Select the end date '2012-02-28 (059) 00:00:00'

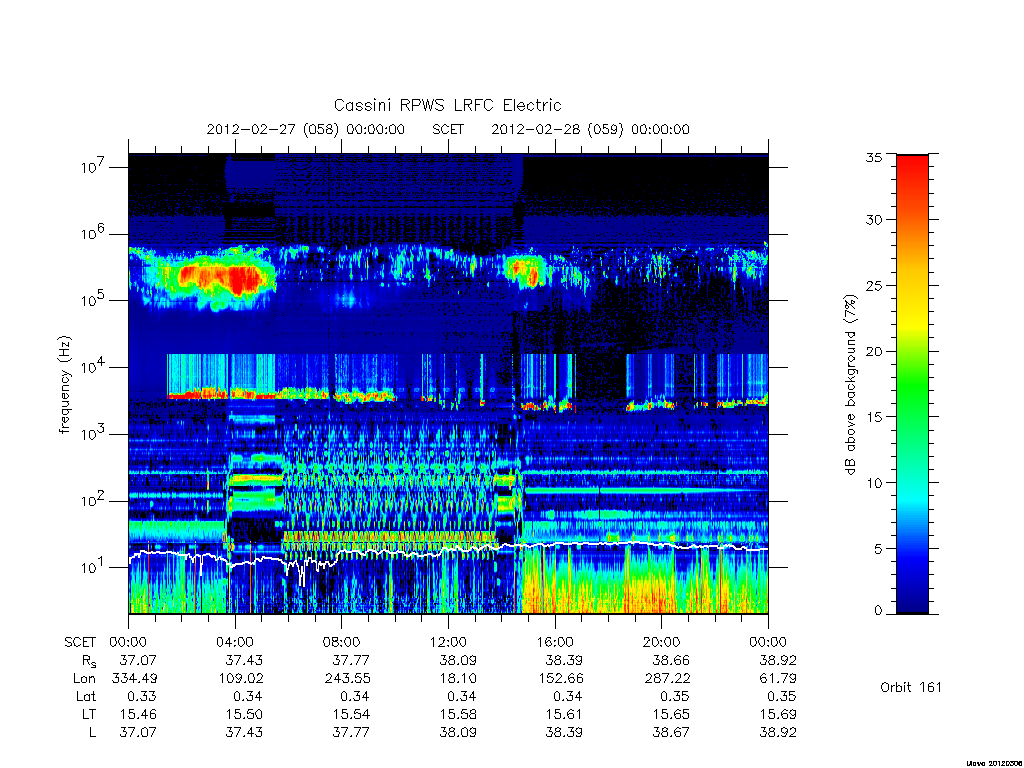pos(590,129)
